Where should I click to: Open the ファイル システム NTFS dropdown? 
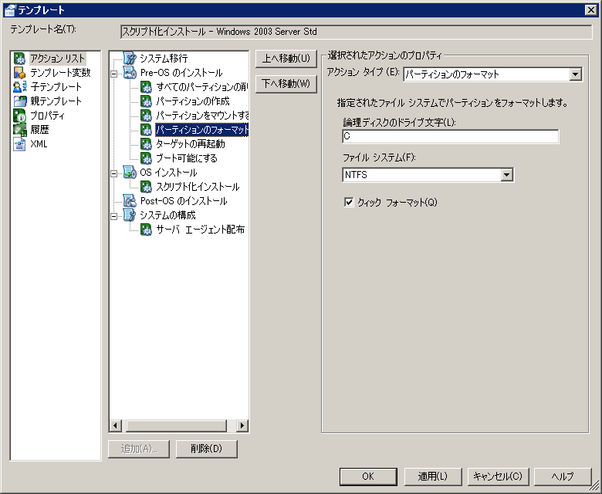(507, 175)
